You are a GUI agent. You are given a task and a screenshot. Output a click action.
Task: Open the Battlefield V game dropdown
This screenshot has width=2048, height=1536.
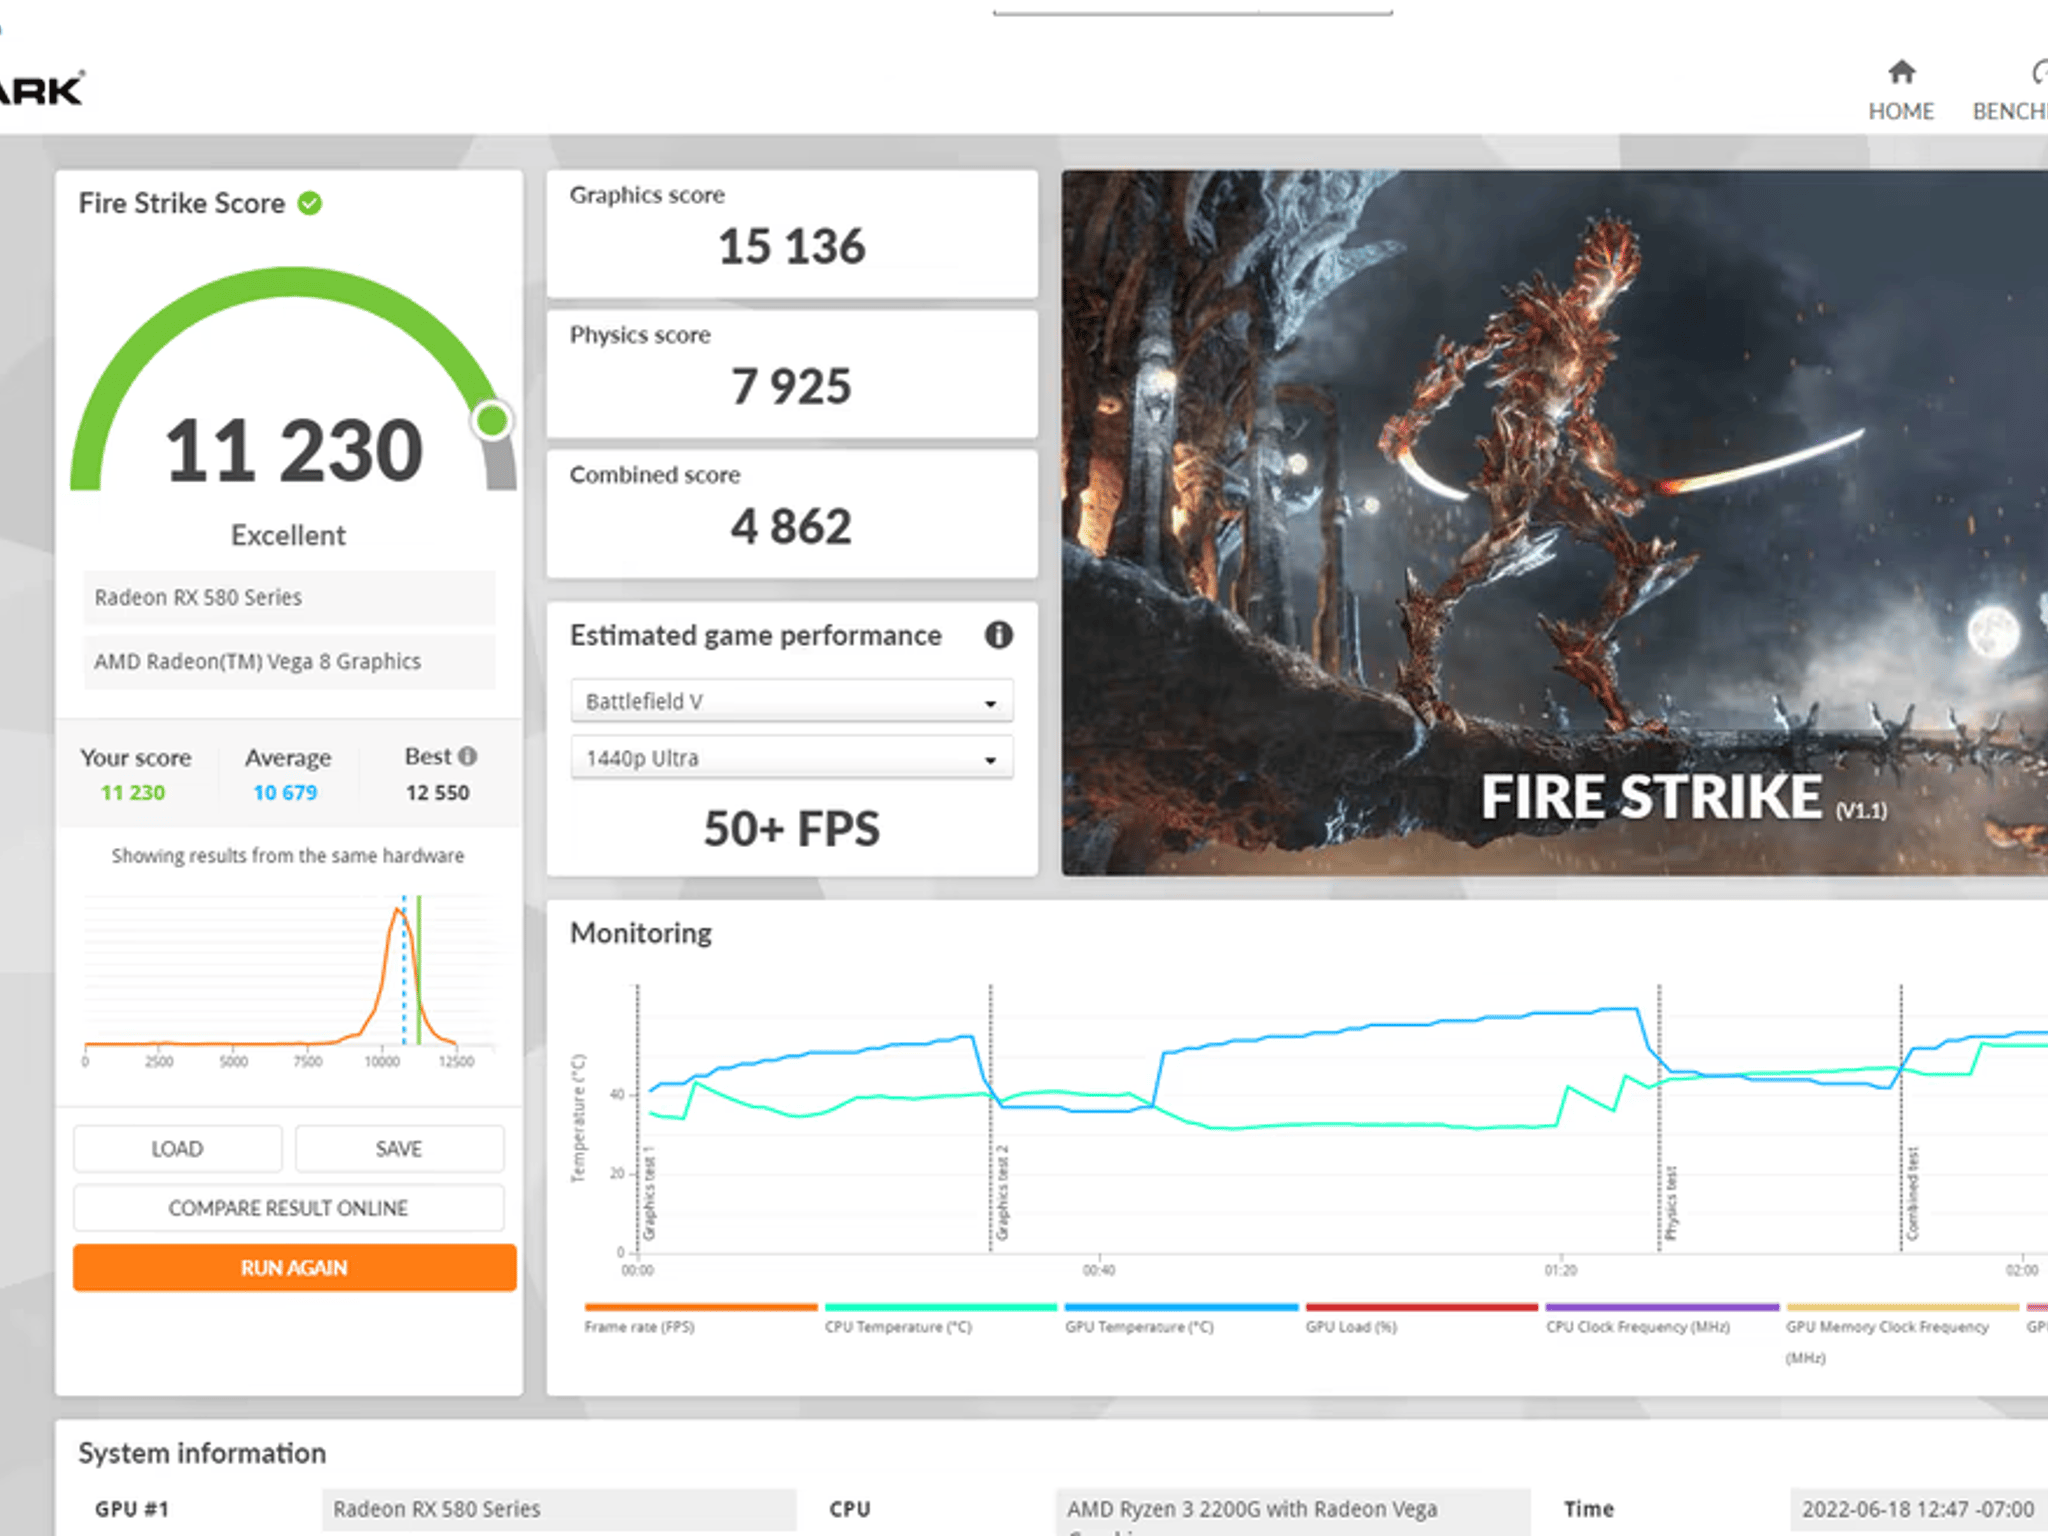(x=791, y=701)
